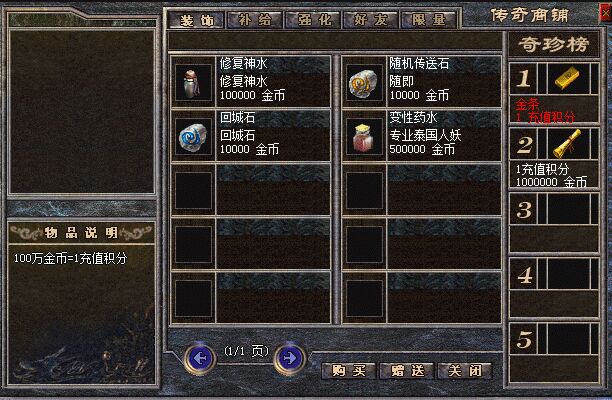Screen dimensions: 612x400
Task: Select the 随机传送石 stone icon
Action: [x=364, y=83]
